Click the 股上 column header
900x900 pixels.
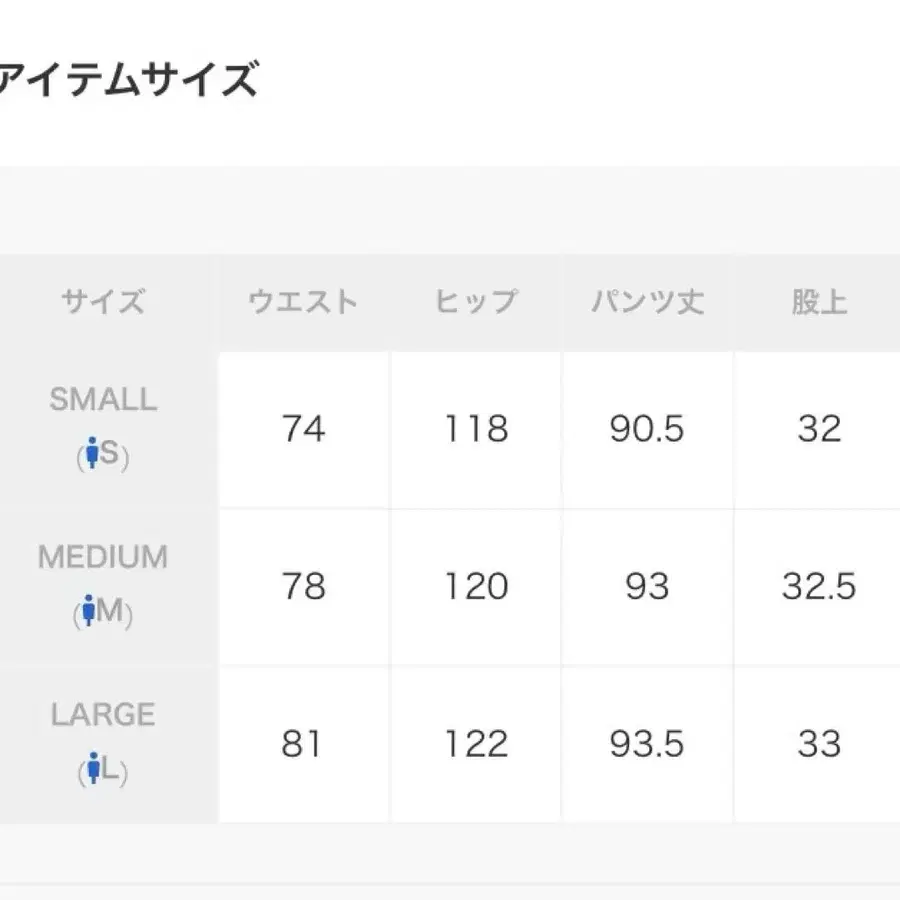819,302
